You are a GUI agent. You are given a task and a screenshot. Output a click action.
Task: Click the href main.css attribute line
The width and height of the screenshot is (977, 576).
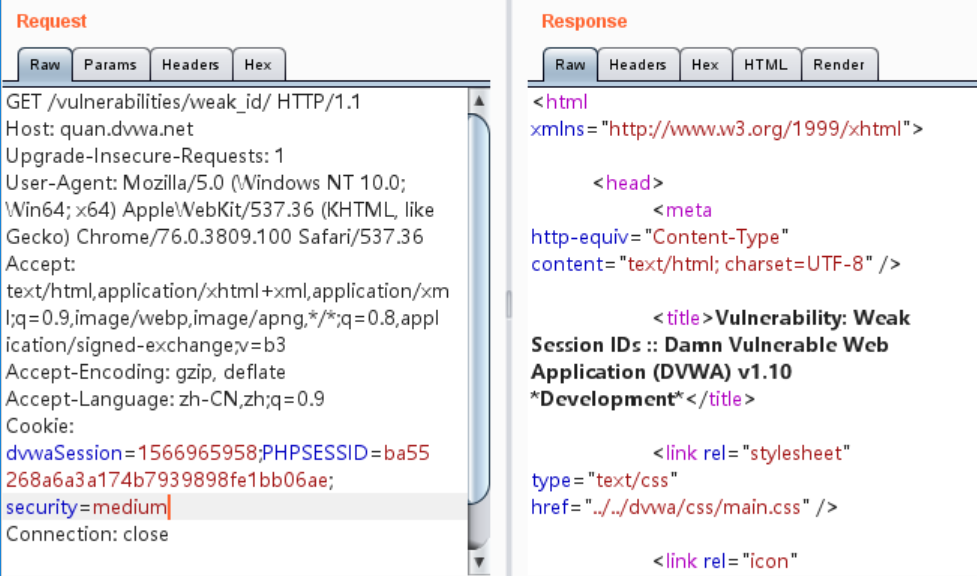(x=684, y=507)
